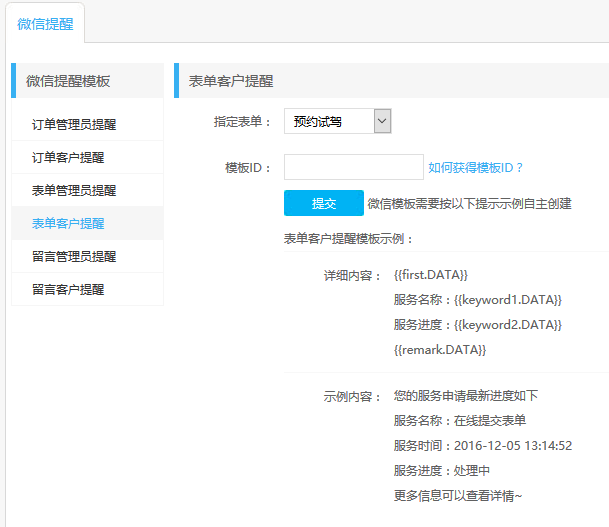Click 服务进度：处理中 example line
Image resolution: width=609 pixels, height=527 pixels.
[442, 471]
